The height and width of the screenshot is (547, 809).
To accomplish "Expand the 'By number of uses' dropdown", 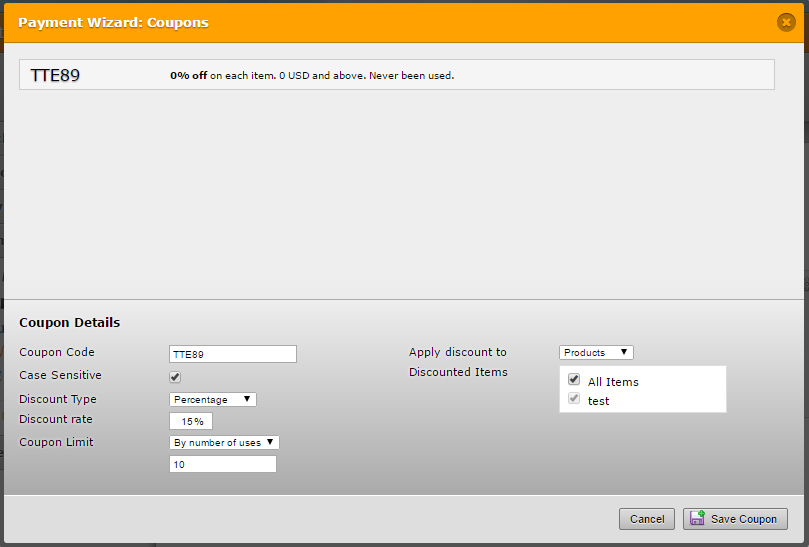I will tap(224, 442).
